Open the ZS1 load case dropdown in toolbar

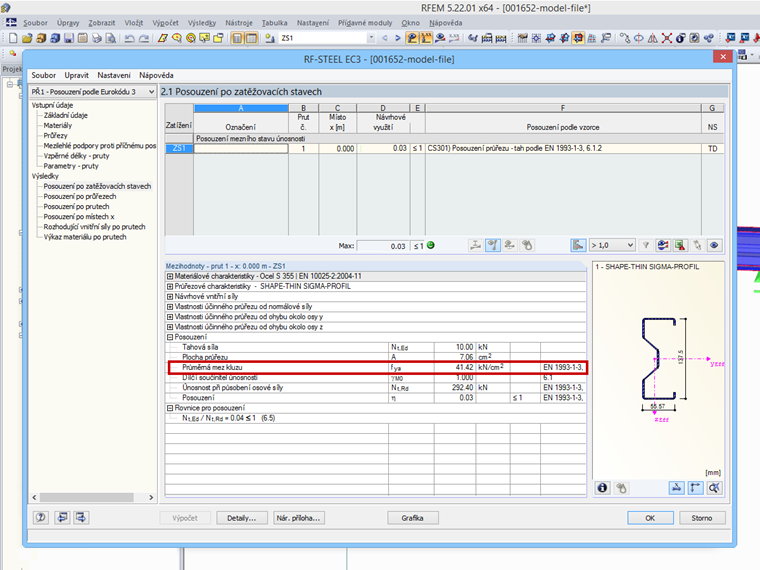[371, 38]
